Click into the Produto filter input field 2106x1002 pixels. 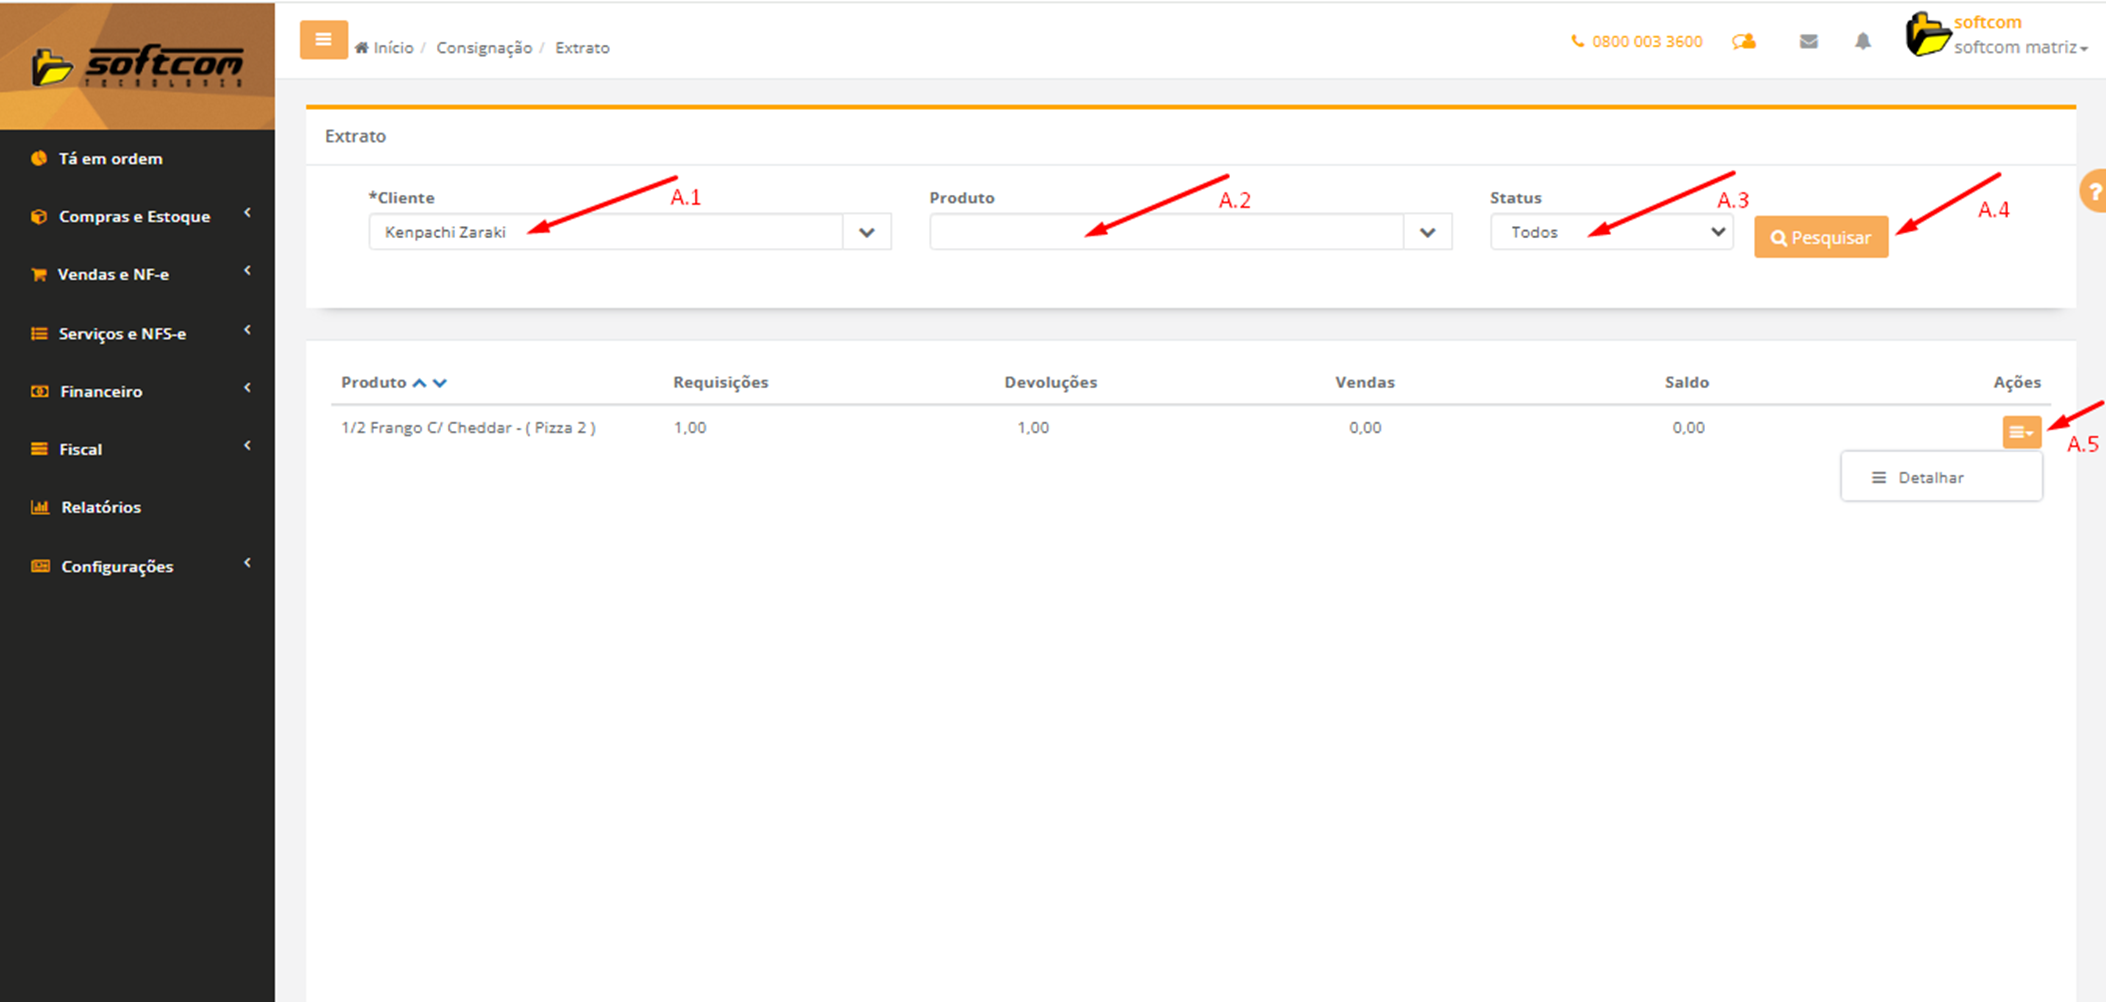point(1165,233)
